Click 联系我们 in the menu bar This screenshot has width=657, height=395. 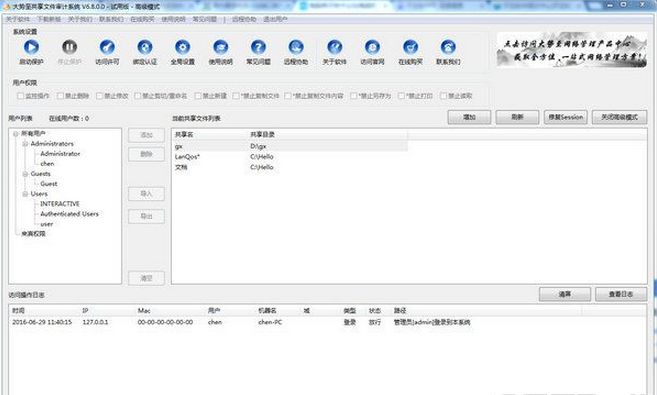111,19
